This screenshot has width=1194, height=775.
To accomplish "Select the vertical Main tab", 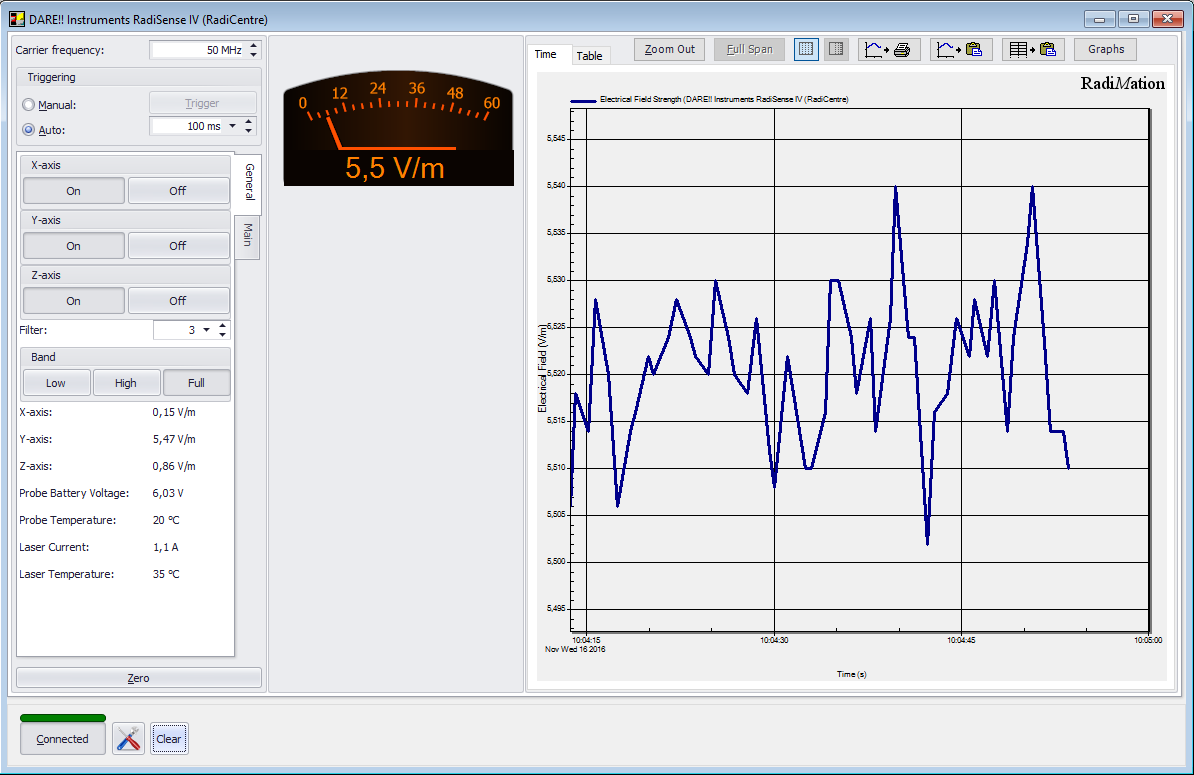I will [247, 237].
